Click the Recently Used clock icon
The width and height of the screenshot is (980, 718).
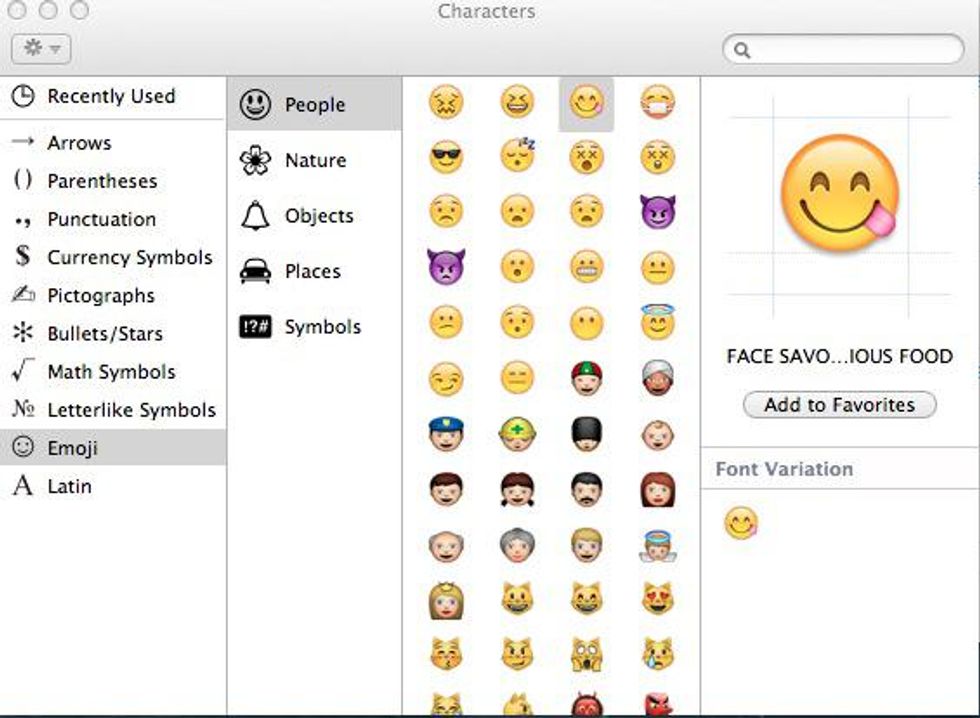click(x=22, y=96)
